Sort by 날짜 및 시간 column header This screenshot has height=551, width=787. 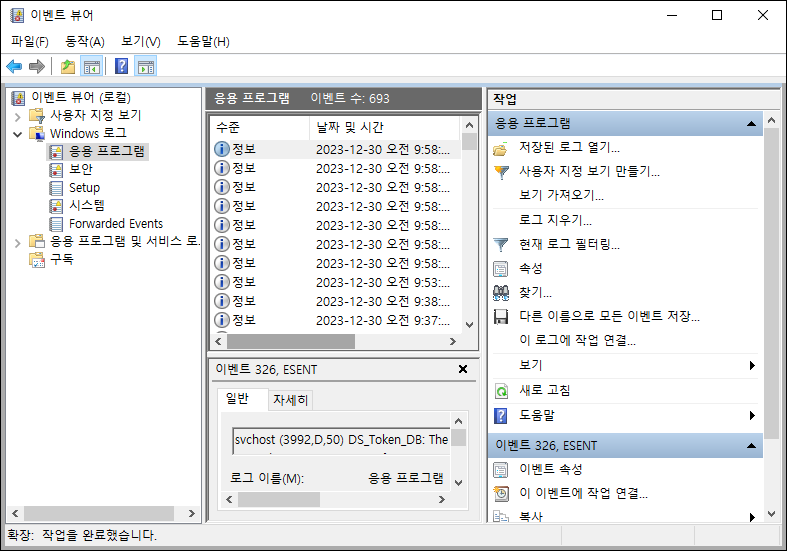(x=384, y=127)
